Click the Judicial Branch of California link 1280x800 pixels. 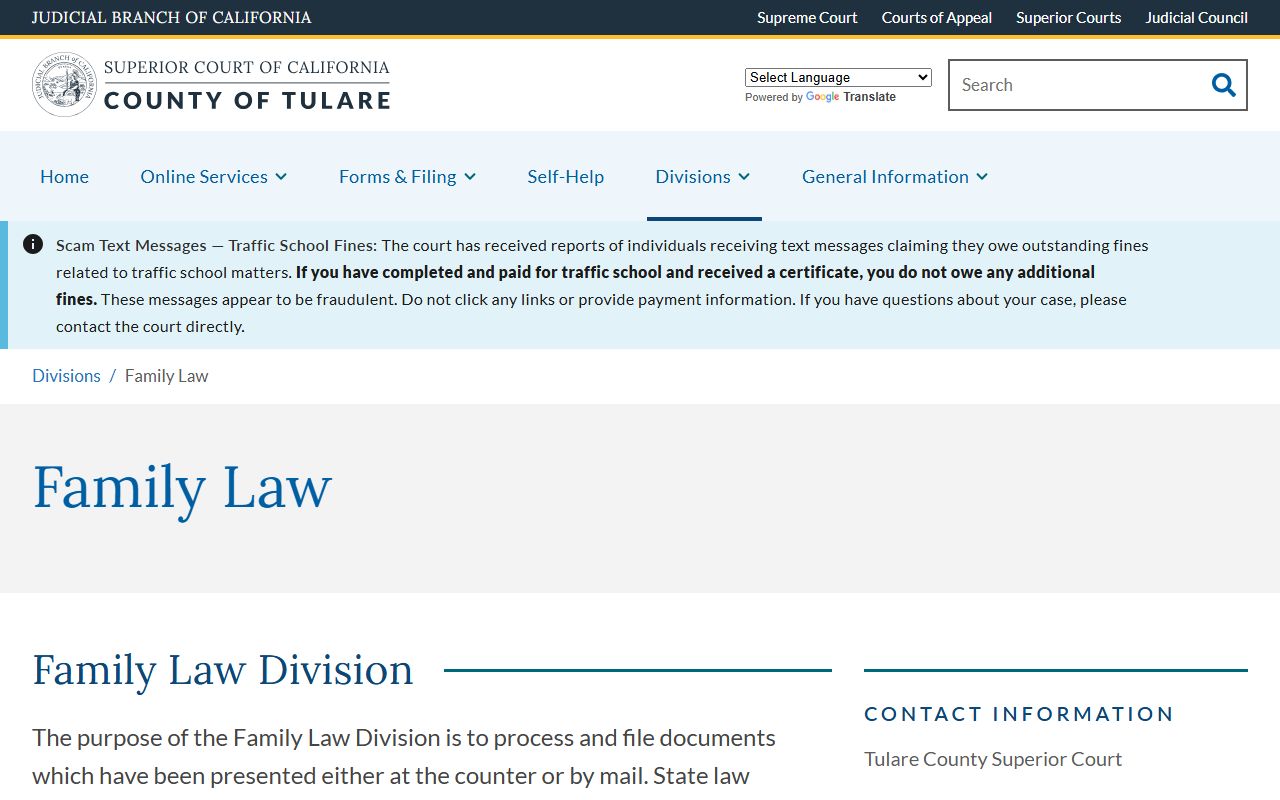click(171, 17)
